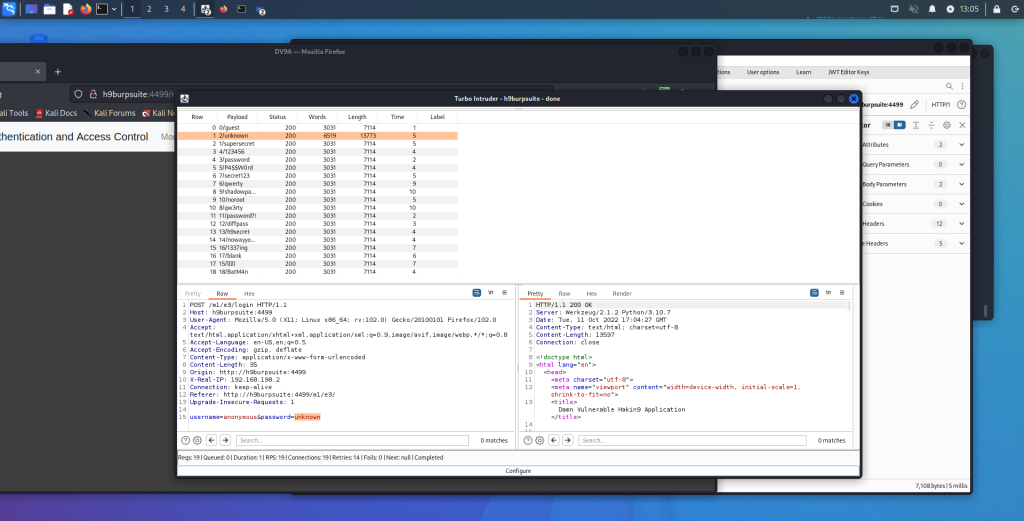Switch response view to Hex tab
This screenshot has height=521, width=1024.
592,294
